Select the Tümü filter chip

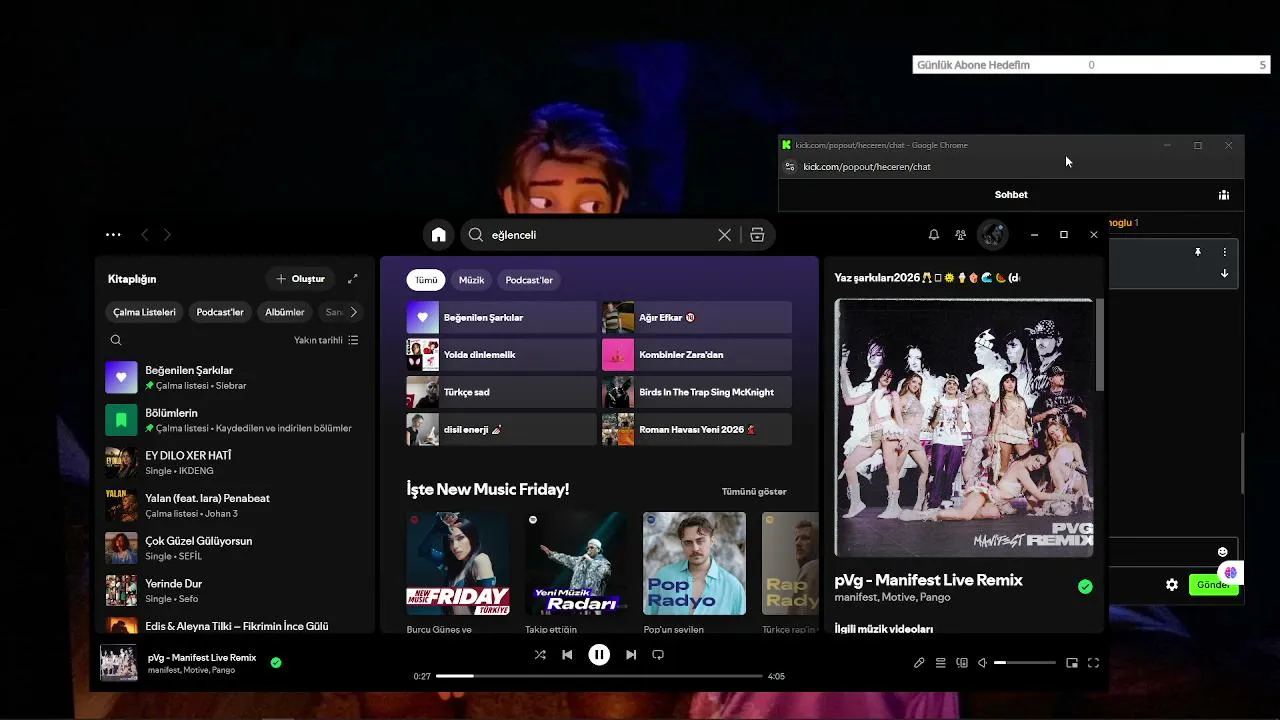tap(426, 280)
